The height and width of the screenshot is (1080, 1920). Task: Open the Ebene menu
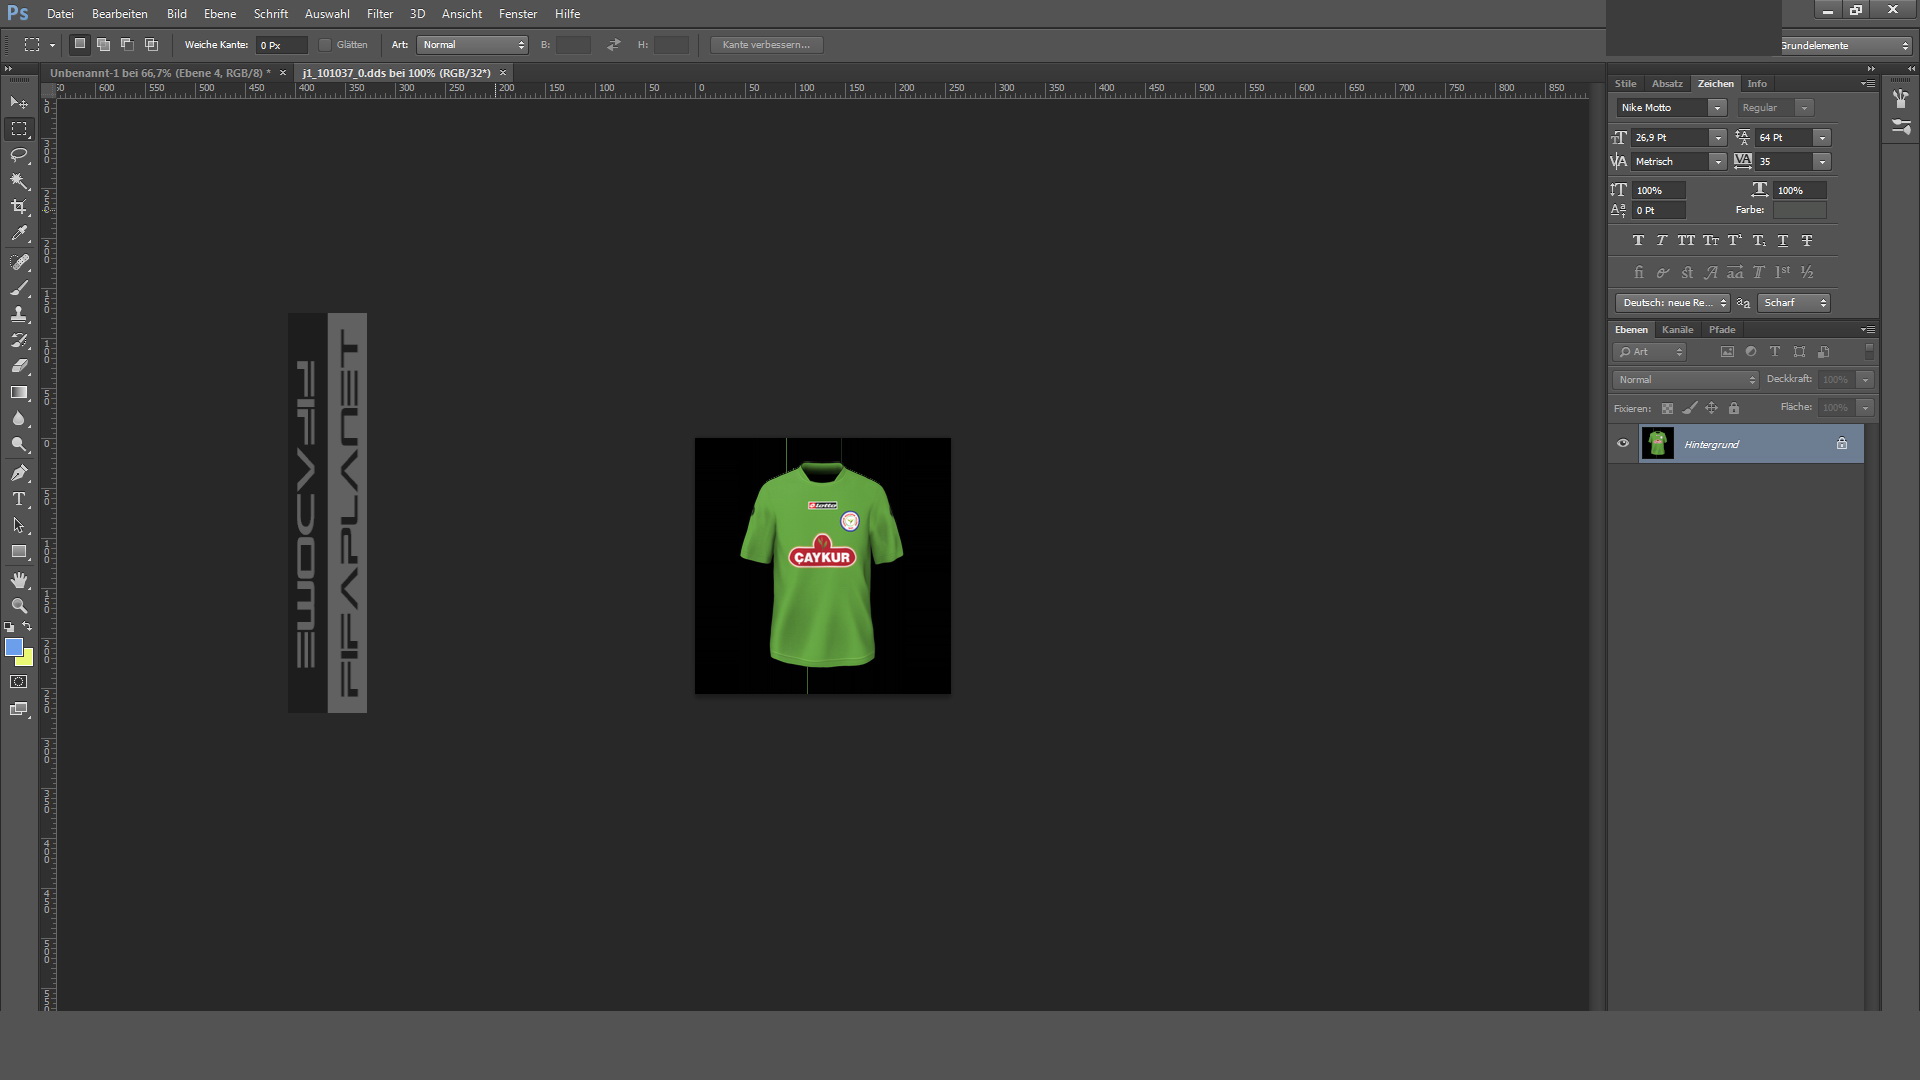220,14
